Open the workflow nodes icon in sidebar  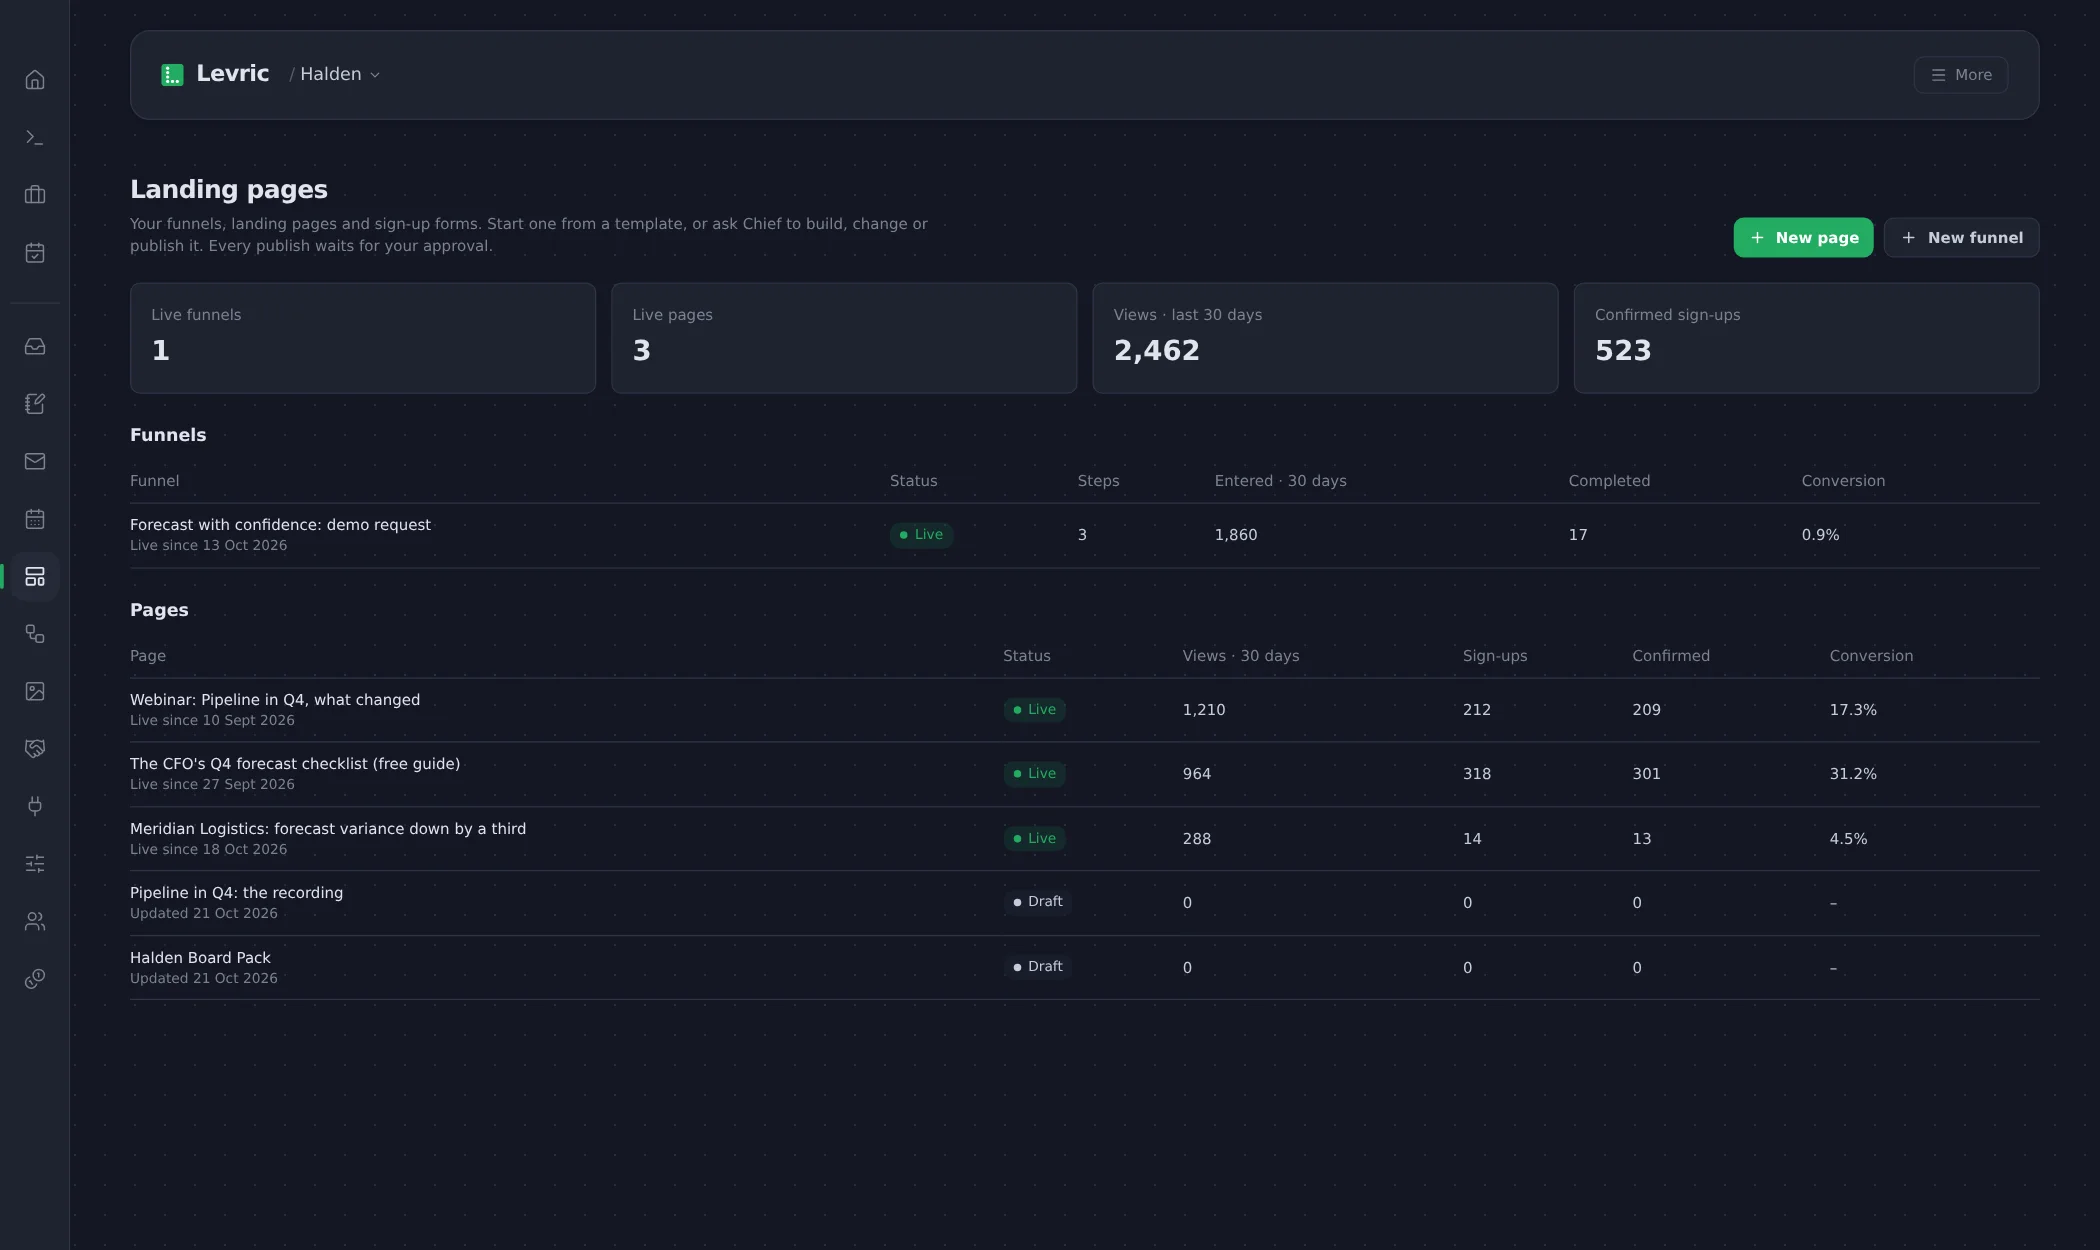click(35, 634)
